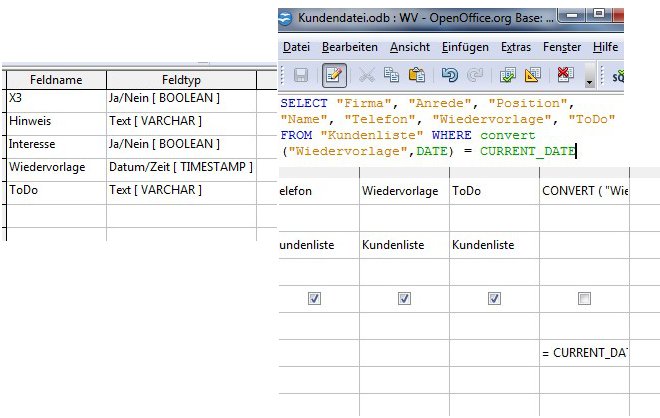Select the Wiedervorlage field name row in the table
This screenshot has height=418, width=660.
pyautogui.click(x=55, y=166)
